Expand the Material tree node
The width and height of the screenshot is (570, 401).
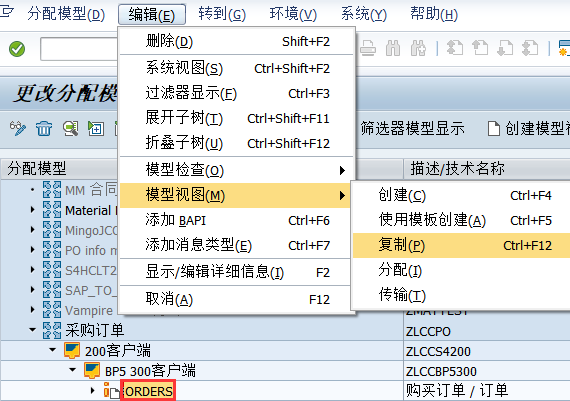point(33,210)
